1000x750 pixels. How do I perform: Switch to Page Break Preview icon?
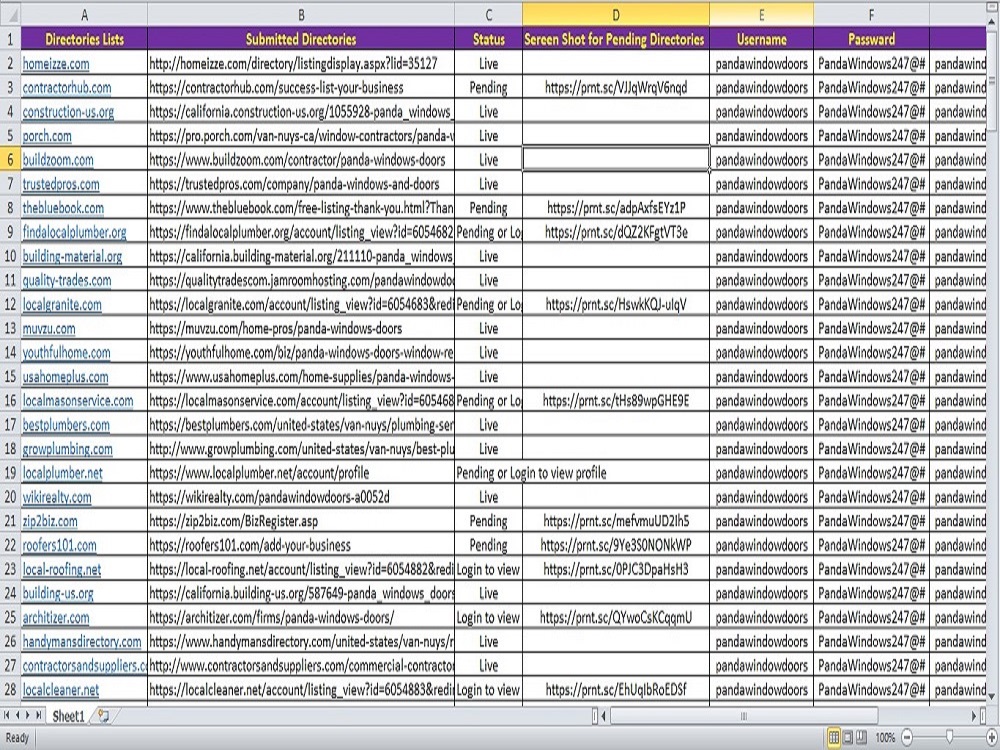(861, 738)
